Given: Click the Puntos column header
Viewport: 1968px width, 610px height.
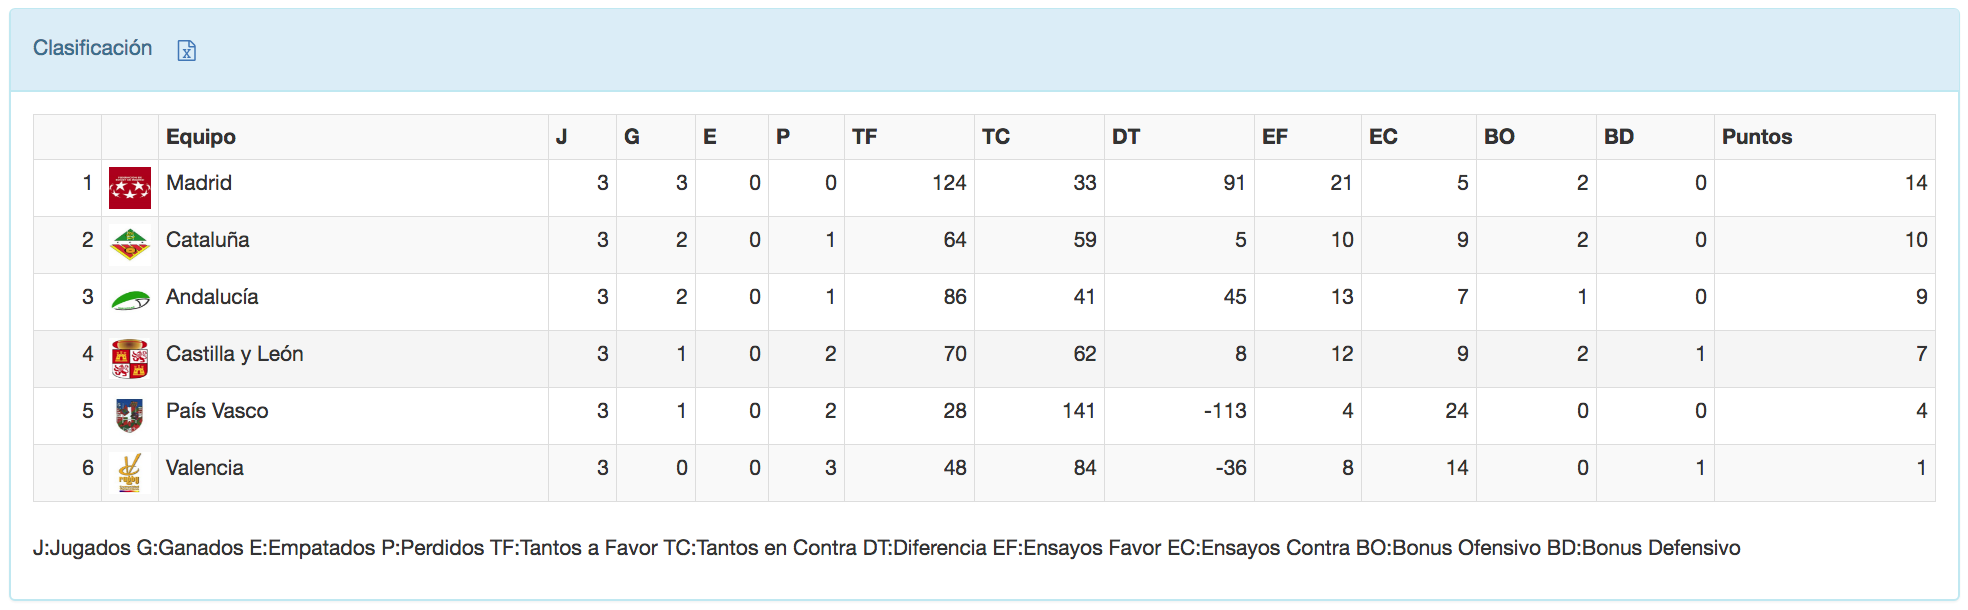Looking at the screenshot, I should (1756, 137).
